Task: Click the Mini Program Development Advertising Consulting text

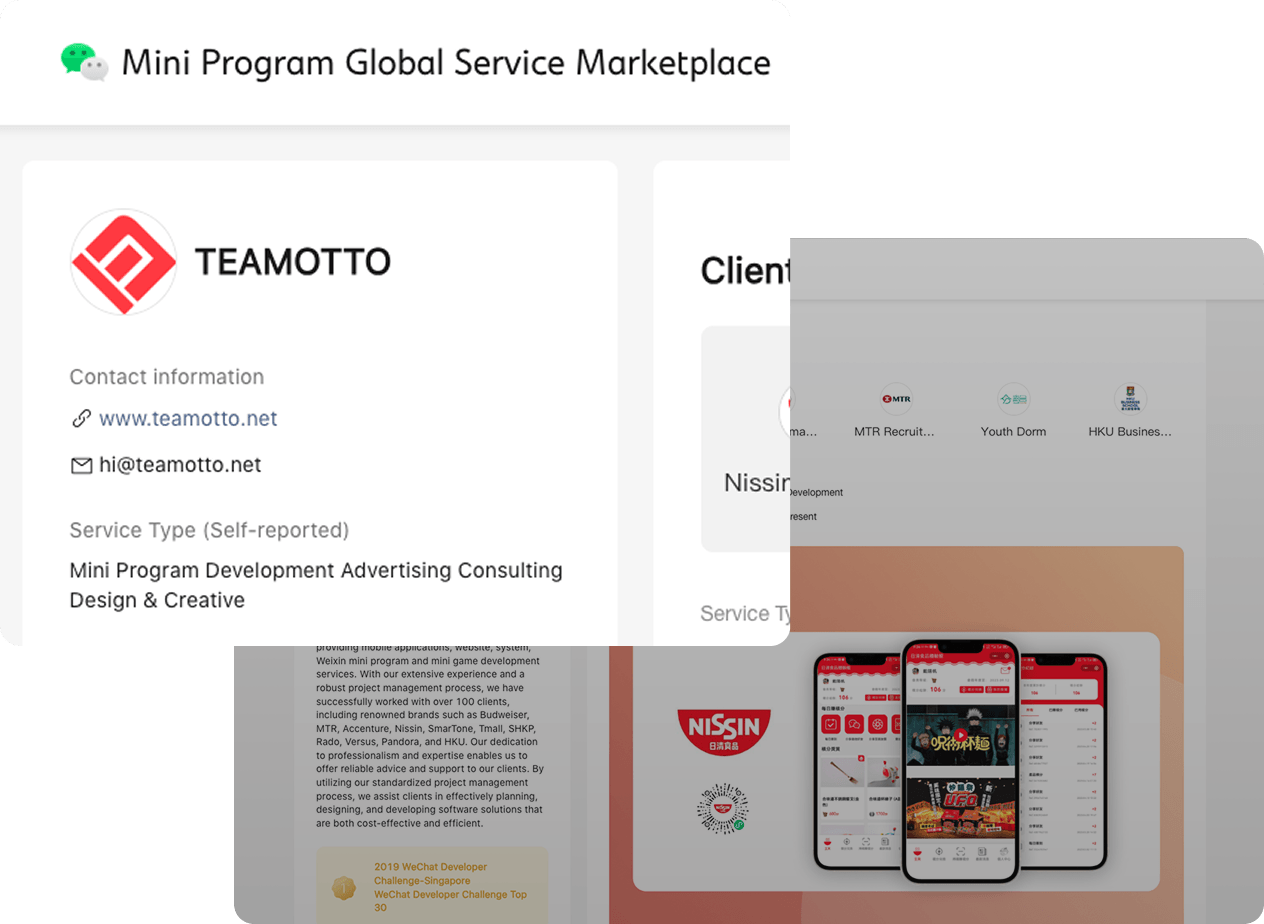Action: [316, 571]
